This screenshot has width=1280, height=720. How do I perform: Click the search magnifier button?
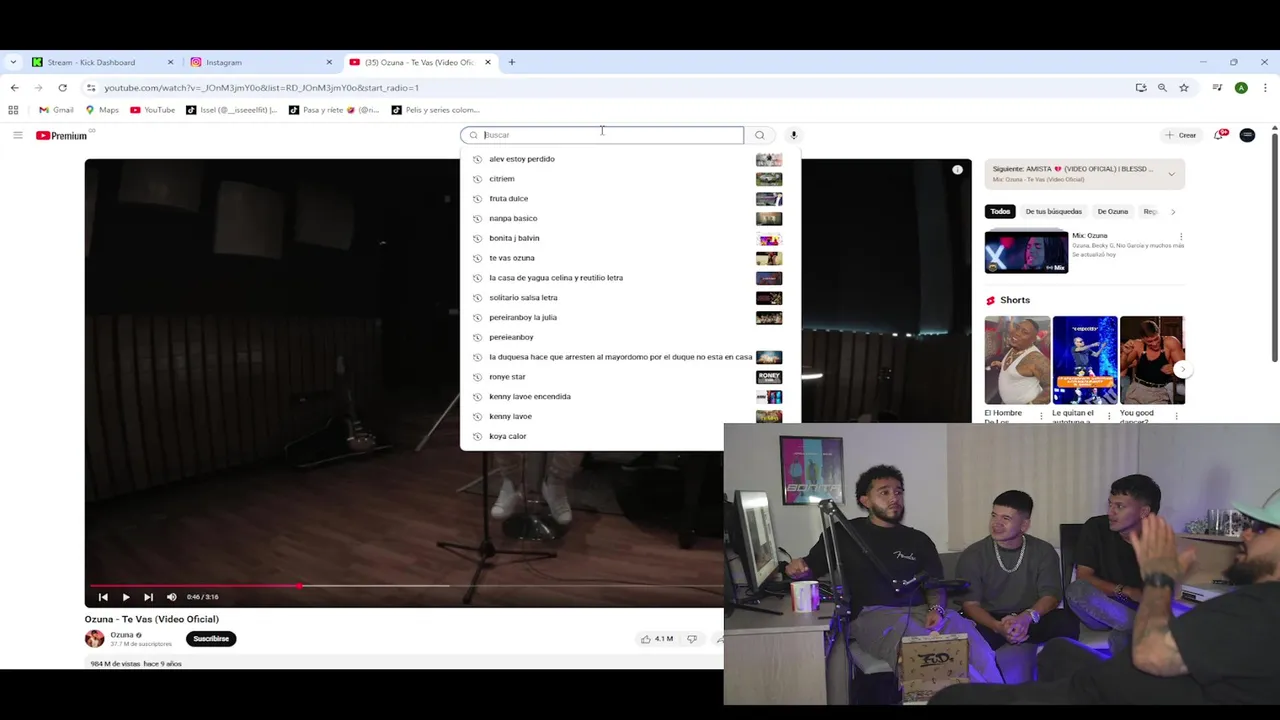tap(760, 135)
